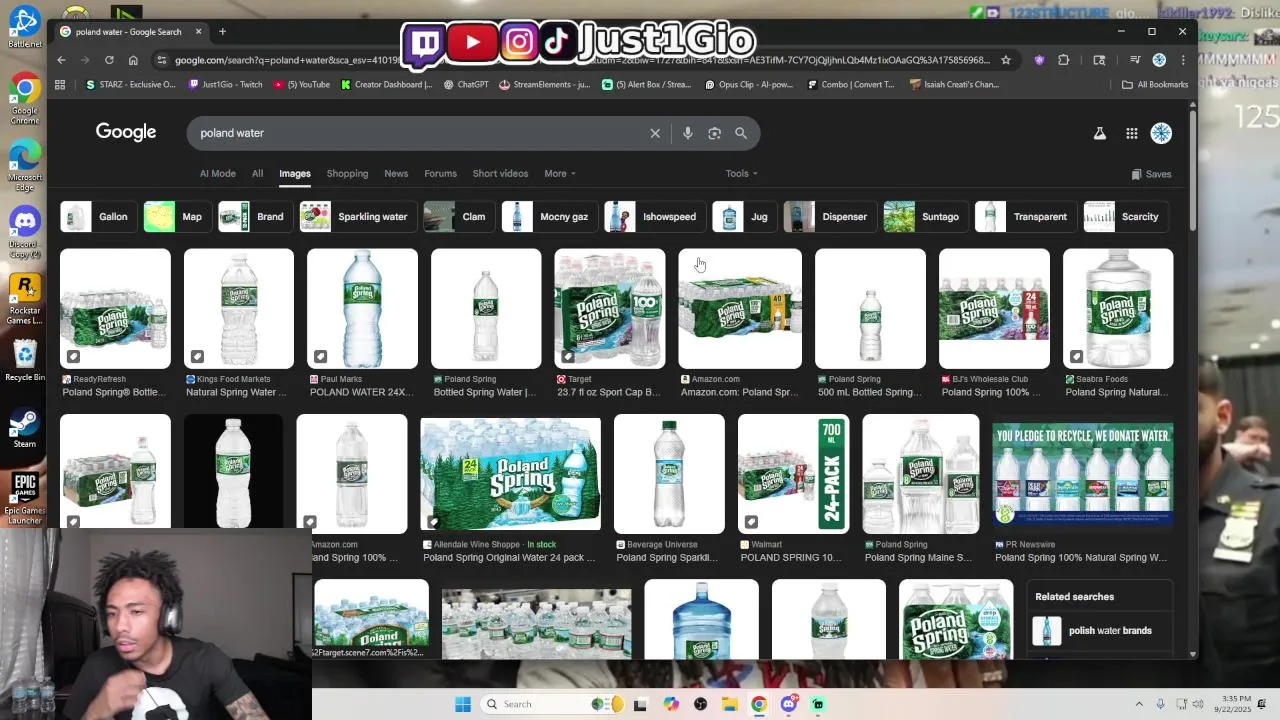Open Steam desktop shortcut
This screenshot has width=1280, height=720.
pos(25,428)
